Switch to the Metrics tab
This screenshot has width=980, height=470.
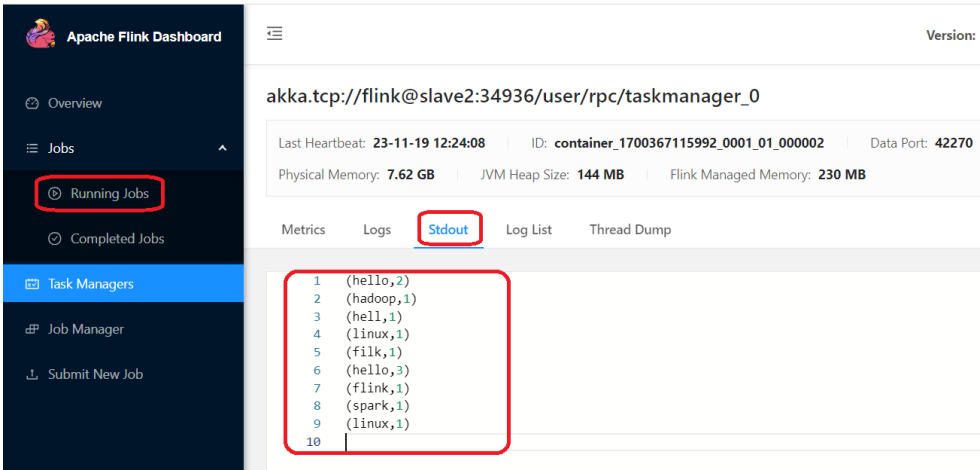point(303,229)
